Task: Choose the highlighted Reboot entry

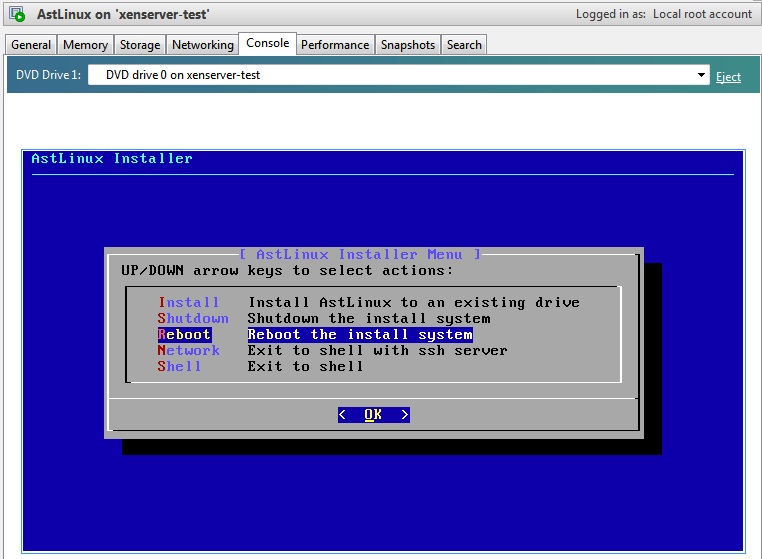Action: click(x=184, y=334)
